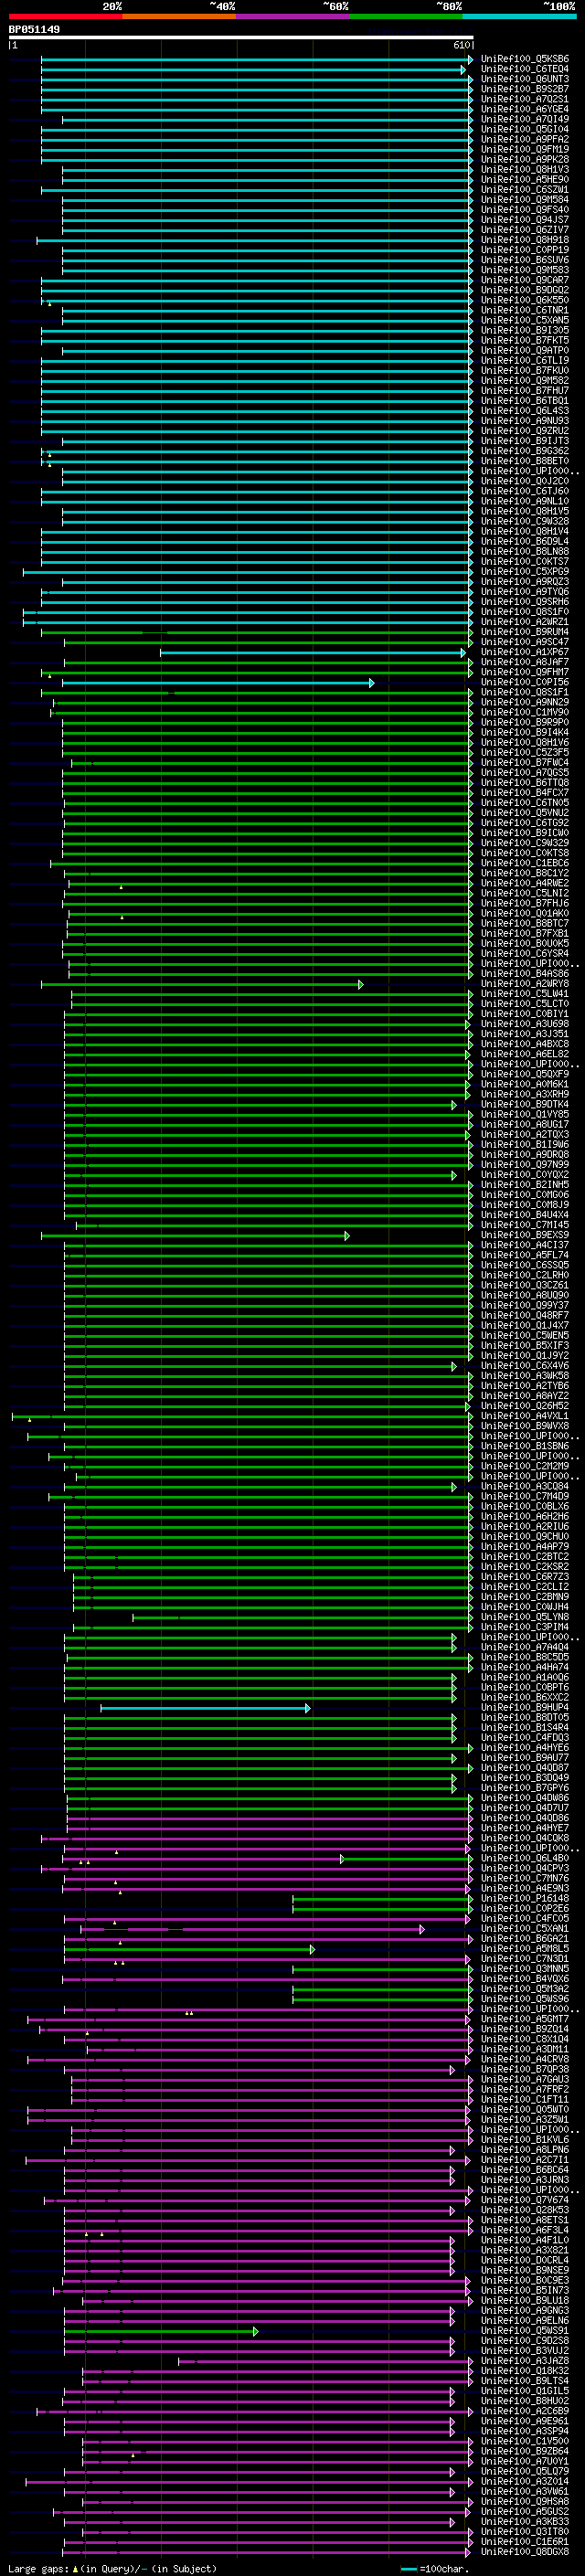The image size is (585, 2576).
Task: Select hit UniRef100_Q7V674
Action: (x=525, y=2200)
